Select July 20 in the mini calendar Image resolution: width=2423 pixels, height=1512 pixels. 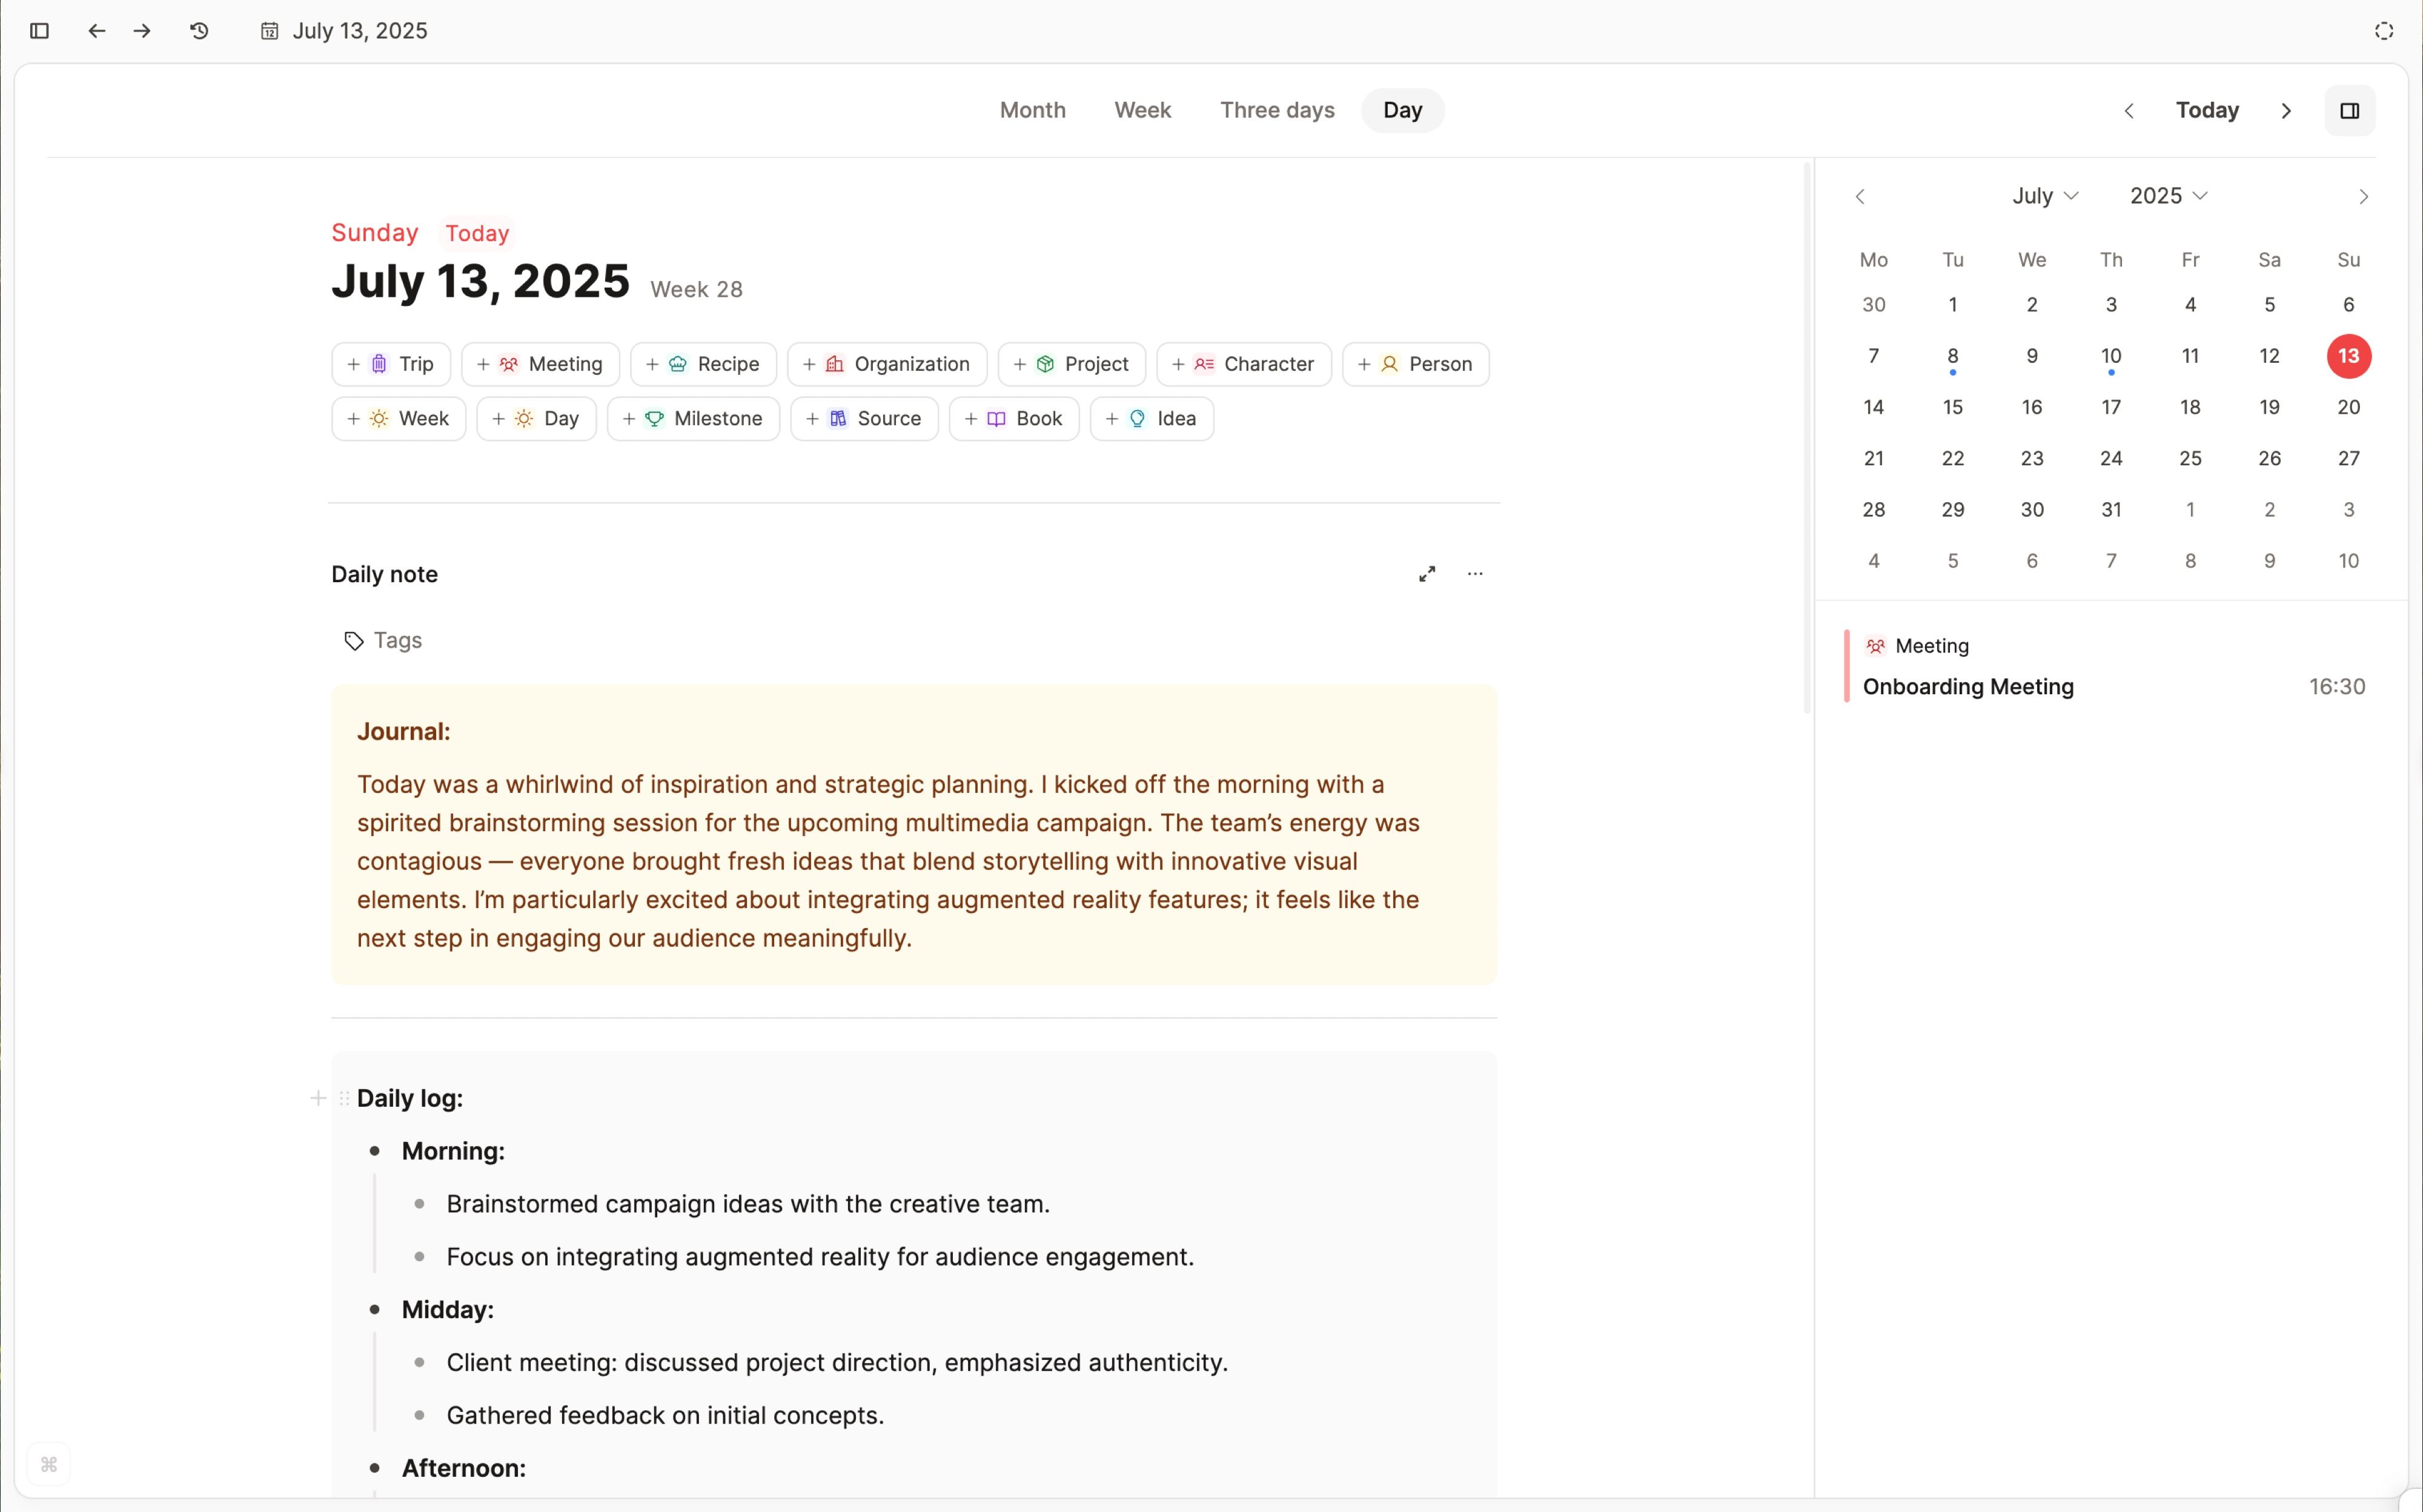click(x=2348, y=407)
